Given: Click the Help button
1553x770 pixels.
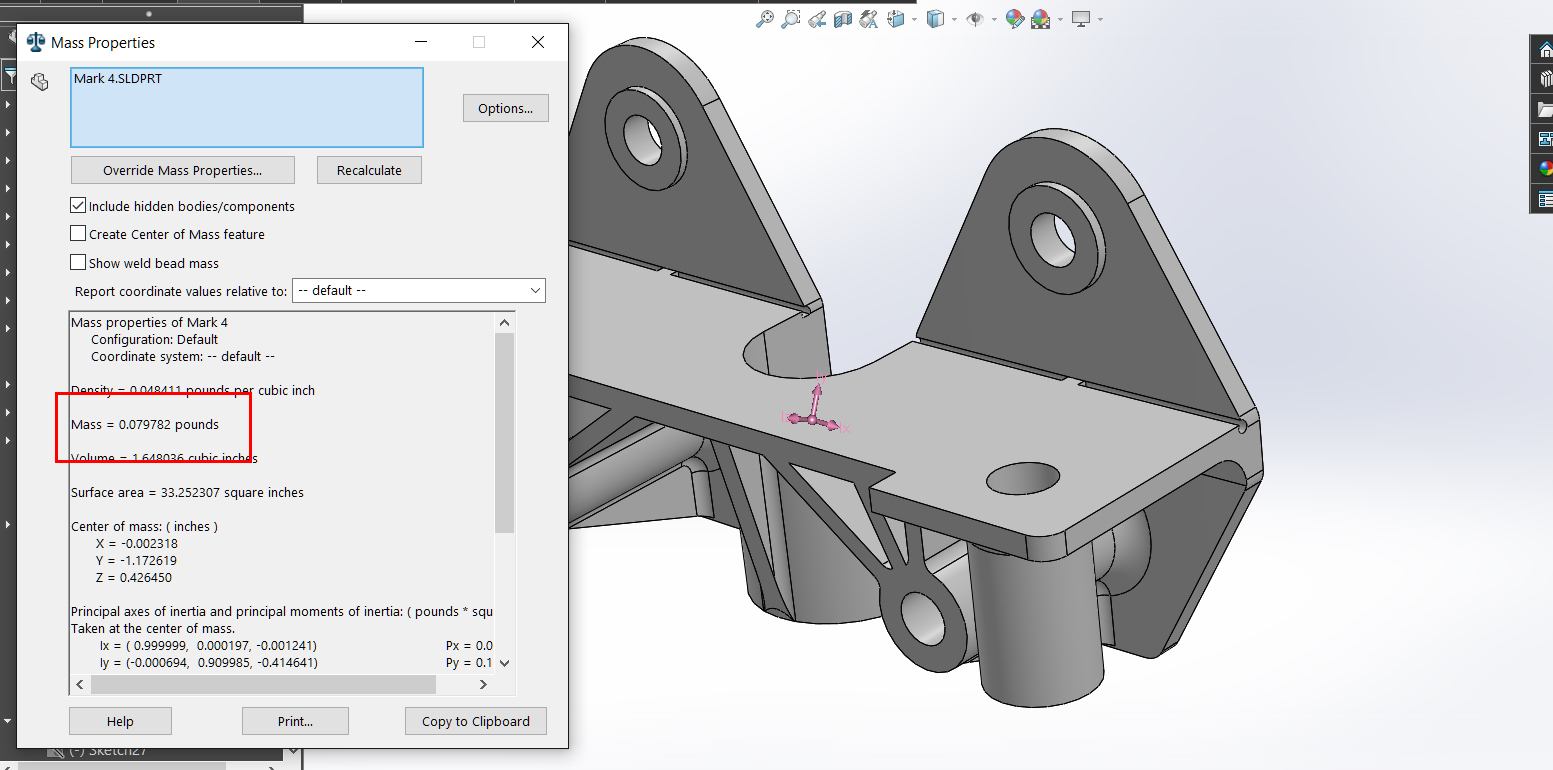Looking at the screenshot, I should click(120, 721).
